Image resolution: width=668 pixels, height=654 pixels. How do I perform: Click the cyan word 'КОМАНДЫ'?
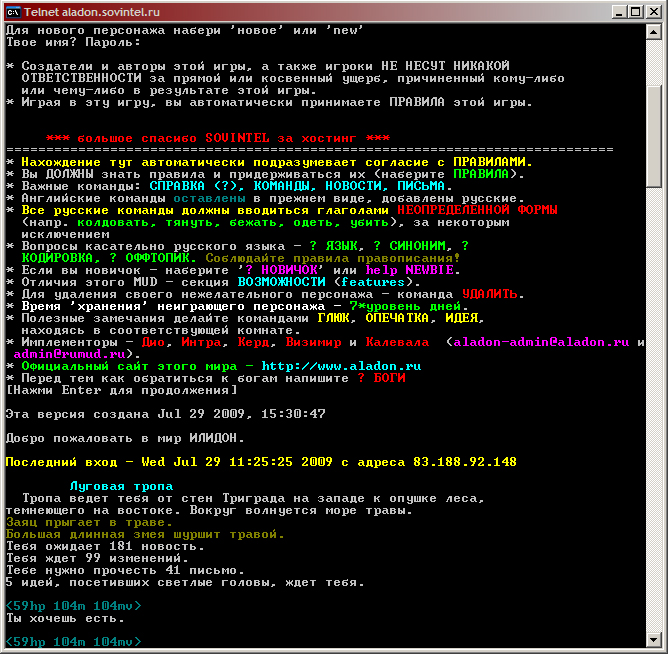tap(282, 186)
